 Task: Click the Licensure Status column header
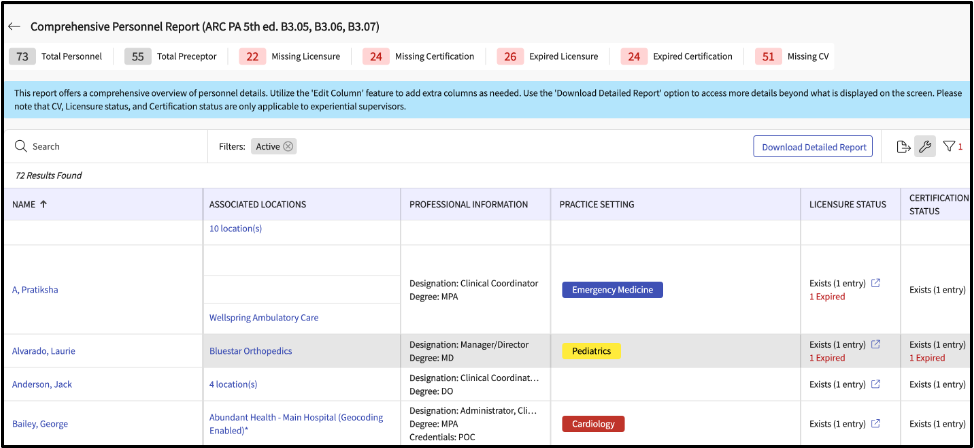tap(847, 205)
